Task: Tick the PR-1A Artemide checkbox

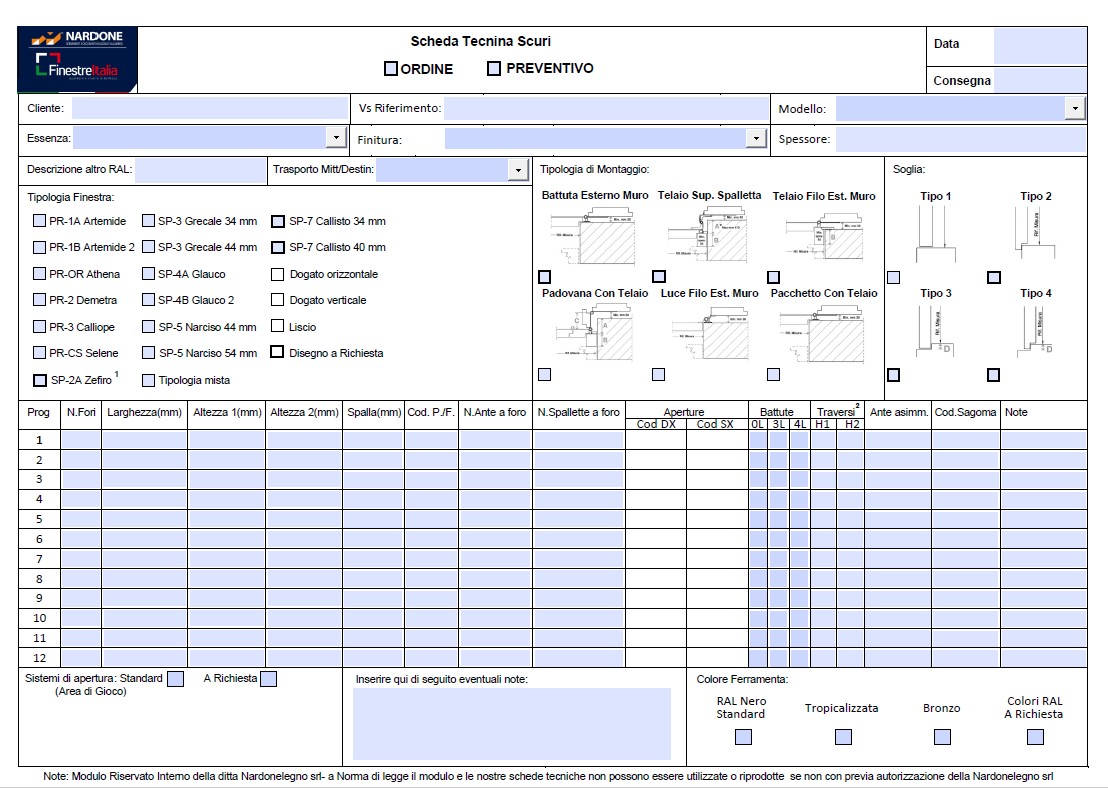Action: (x=40, y=220)
